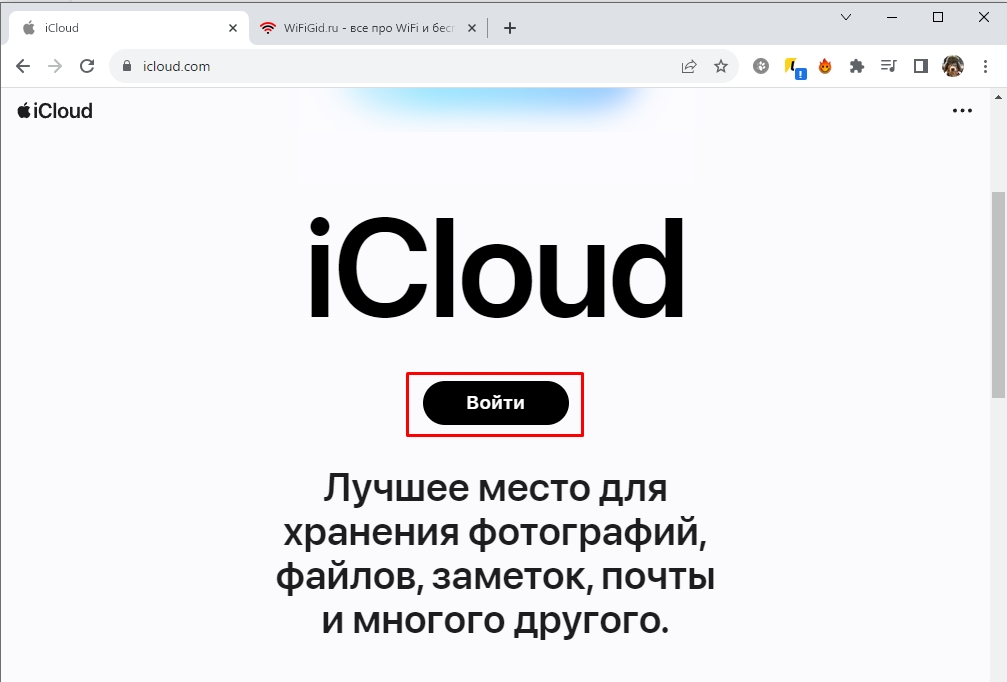Screen dimensions: 1007x682
Task: Share this page via share icon
Action: click(688, 66)
